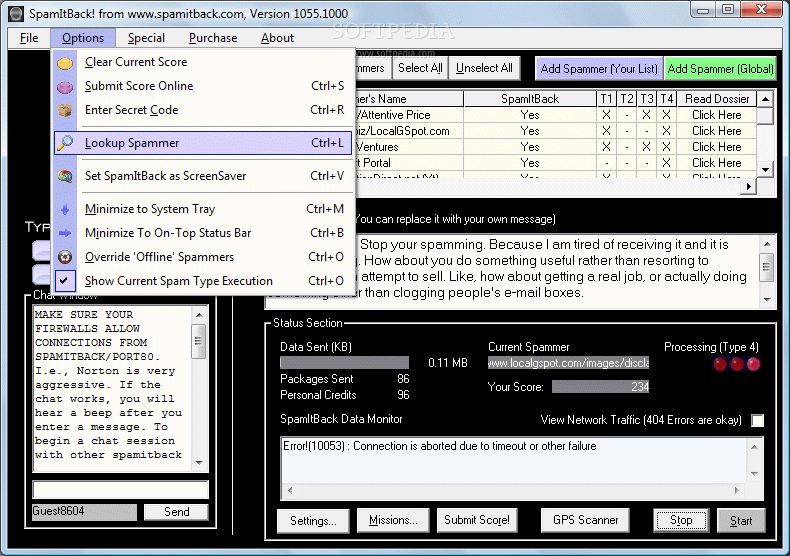Click spammer list scrollbar down arrow
The image size is (790, 556).
coord(765,170)
